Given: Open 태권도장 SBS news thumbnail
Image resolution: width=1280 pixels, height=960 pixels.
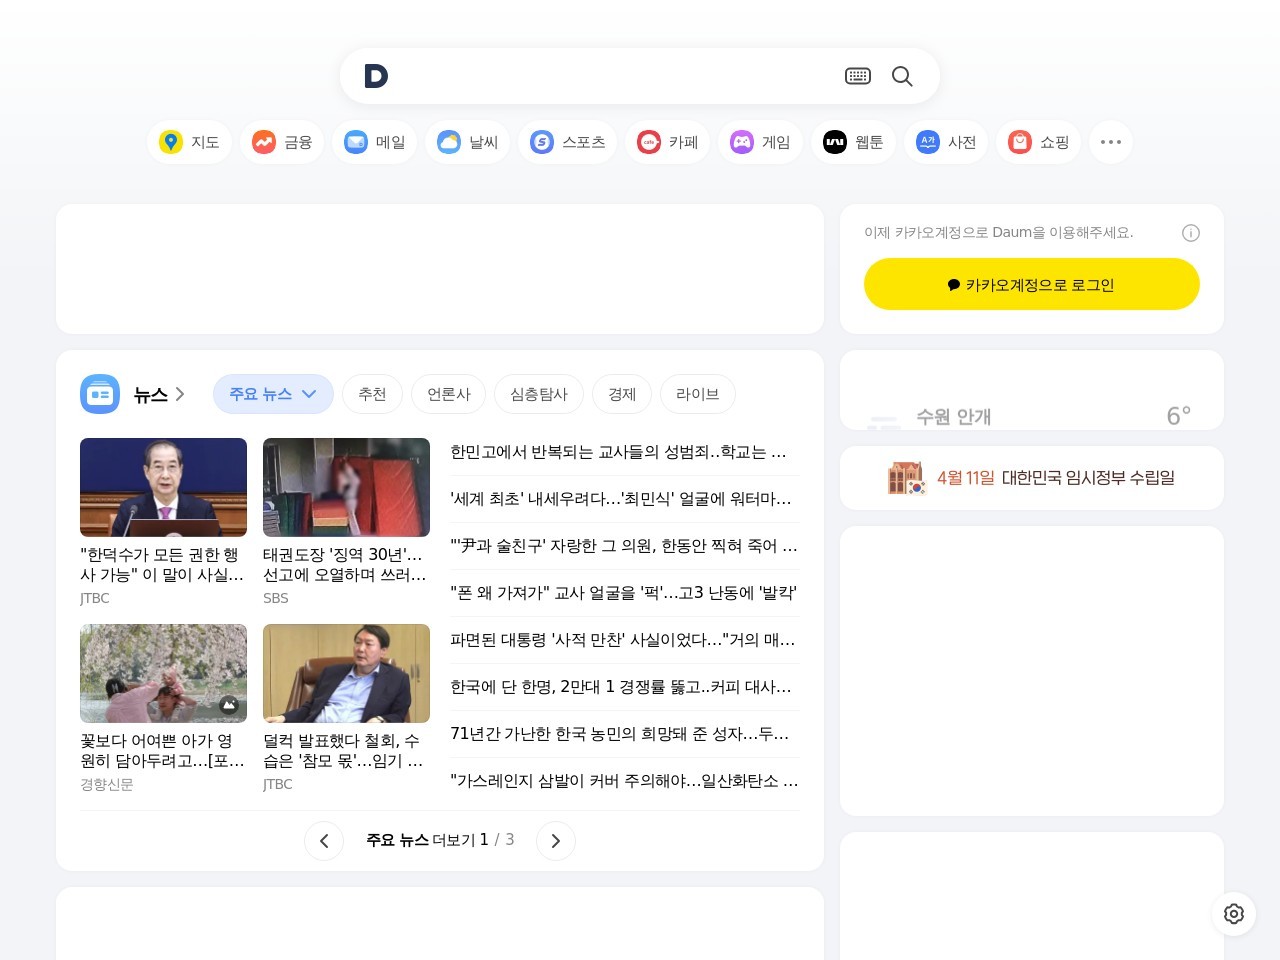Looking at the screenshot, I should 346,487.
